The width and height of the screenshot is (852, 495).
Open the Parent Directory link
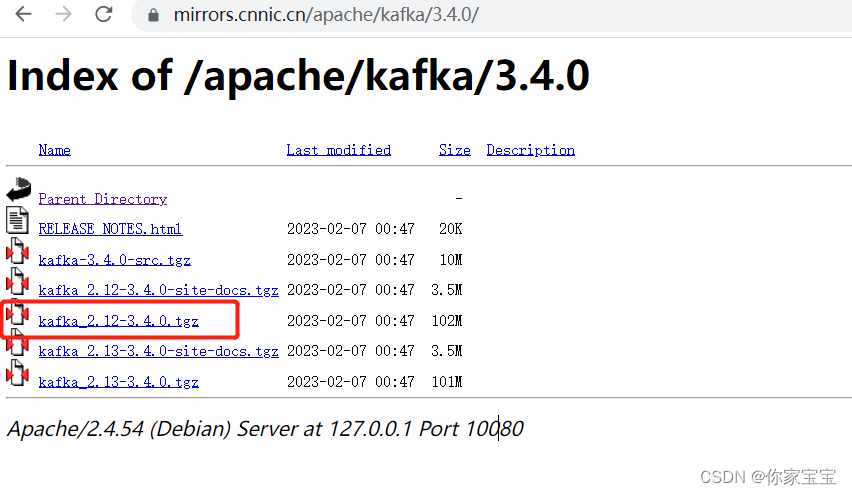pyautogui.click(x=103, y=199)
